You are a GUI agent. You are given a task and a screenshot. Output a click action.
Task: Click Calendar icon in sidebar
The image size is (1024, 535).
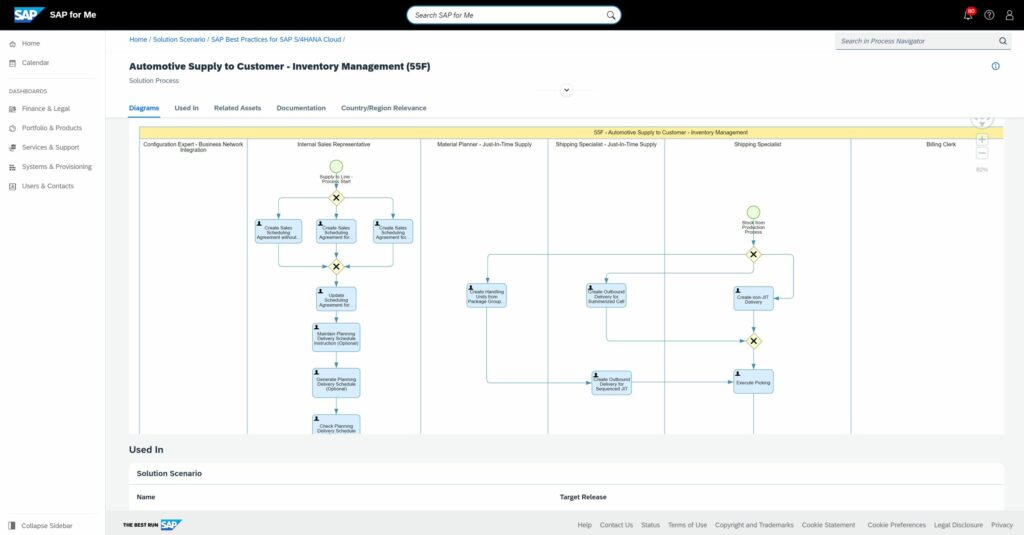pyautogui.click(x=12, y=63)
